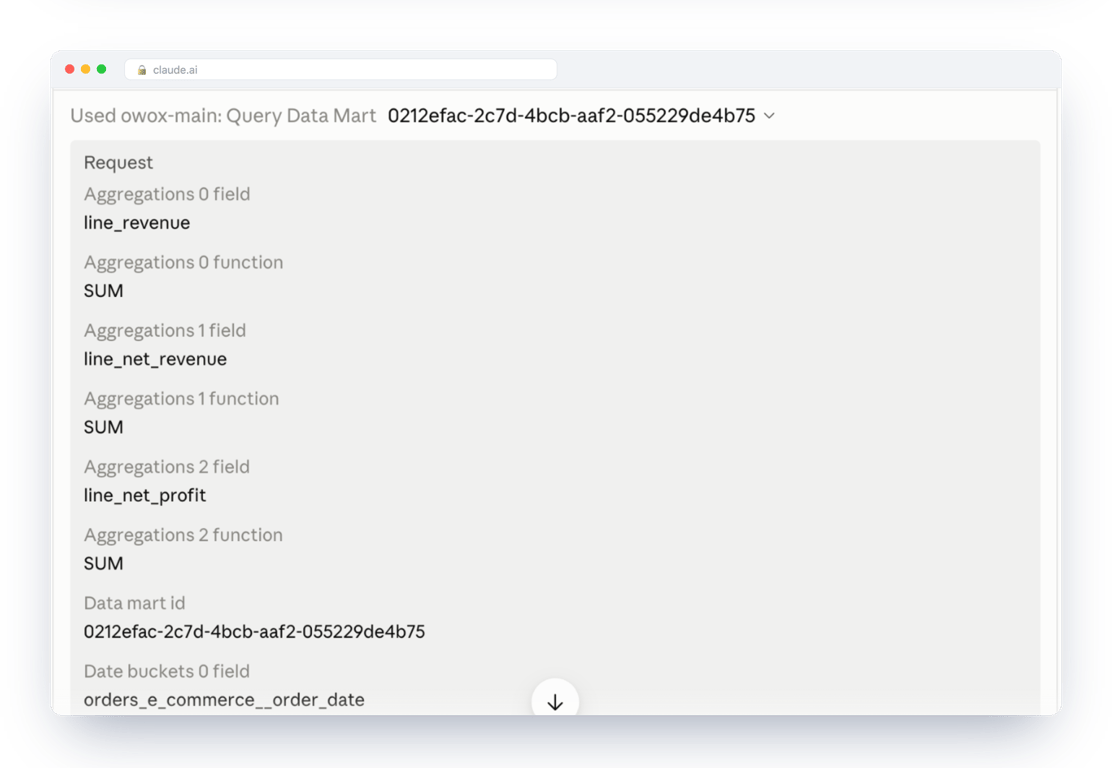Select SUM under Aggregations 0 function
1112x768 pixels.
pos(104,291)
